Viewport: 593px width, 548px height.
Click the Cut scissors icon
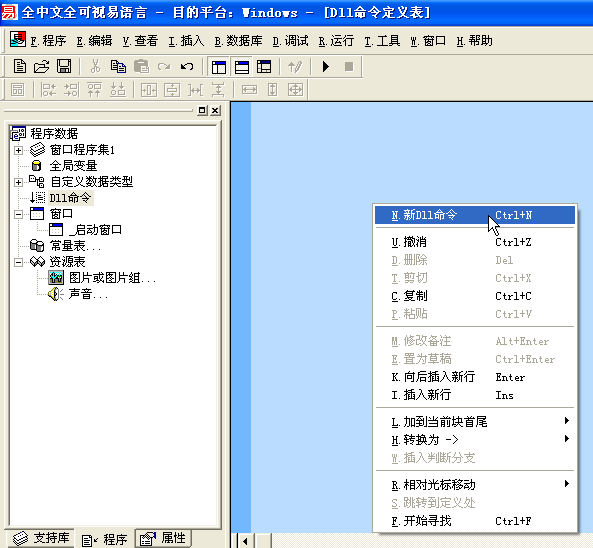coord(95,67)
